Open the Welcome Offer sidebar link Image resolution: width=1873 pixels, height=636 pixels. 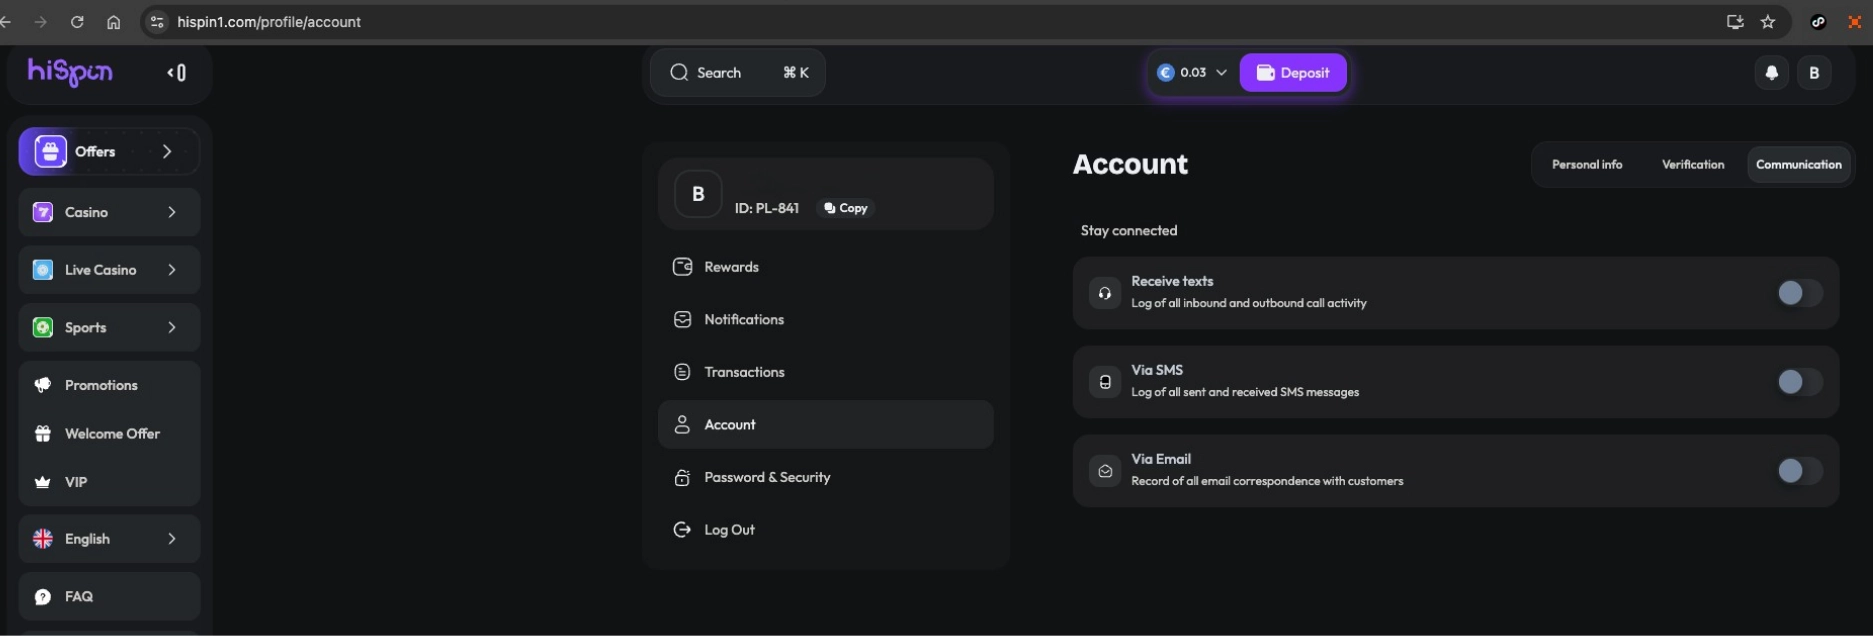pyautogui.click(x=109, y=434)
